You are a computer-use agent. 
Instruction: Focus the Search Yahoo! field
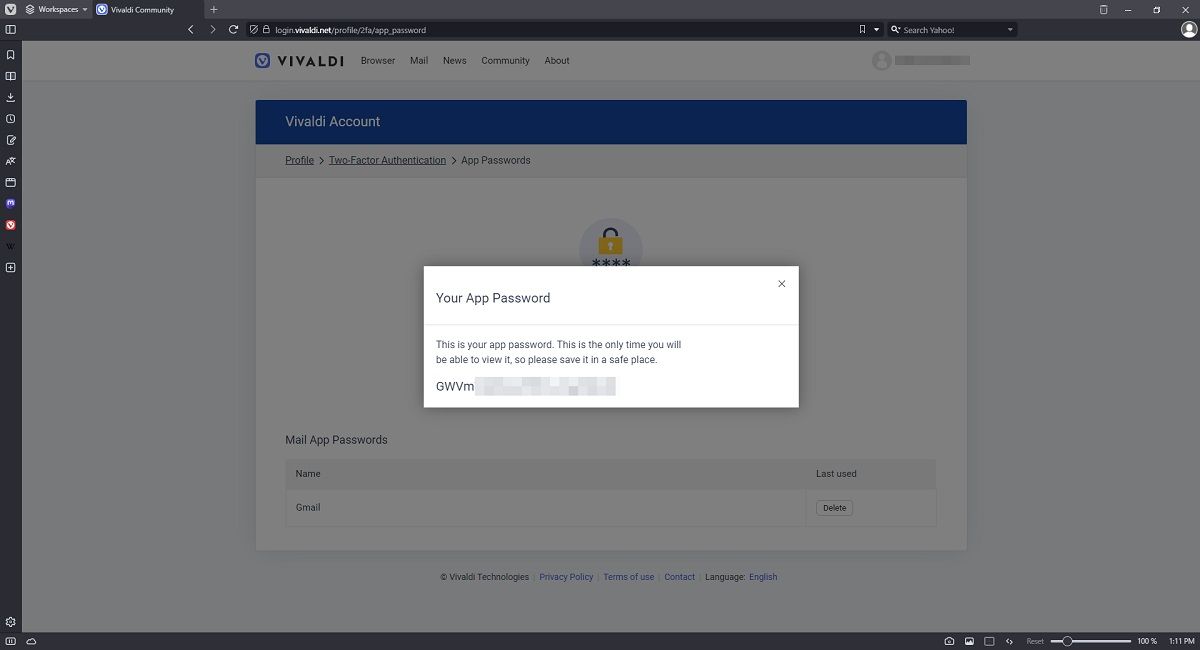(950, 30)
